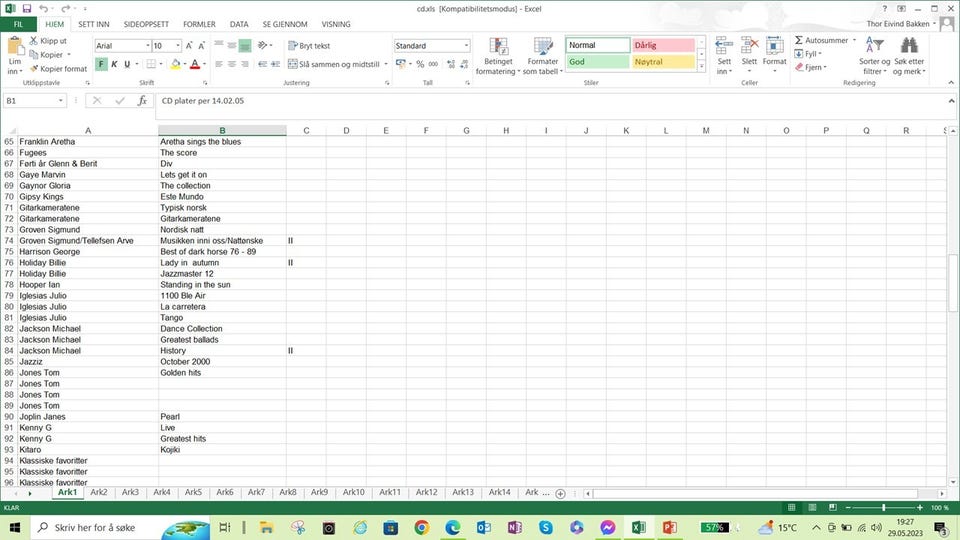Click the Save icon in quick access toolbar
Viewport: 960px width, 540px height.
[x=26, y=9]
